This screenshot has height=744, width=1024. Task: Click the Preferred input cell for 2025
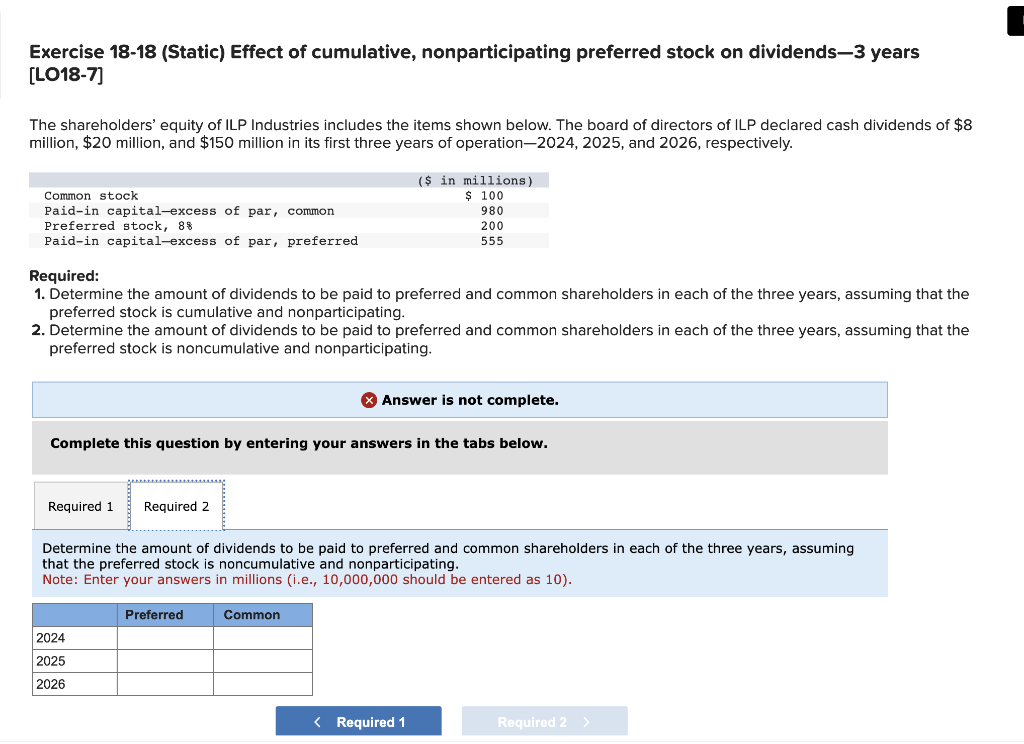click(x=165, y=661)
